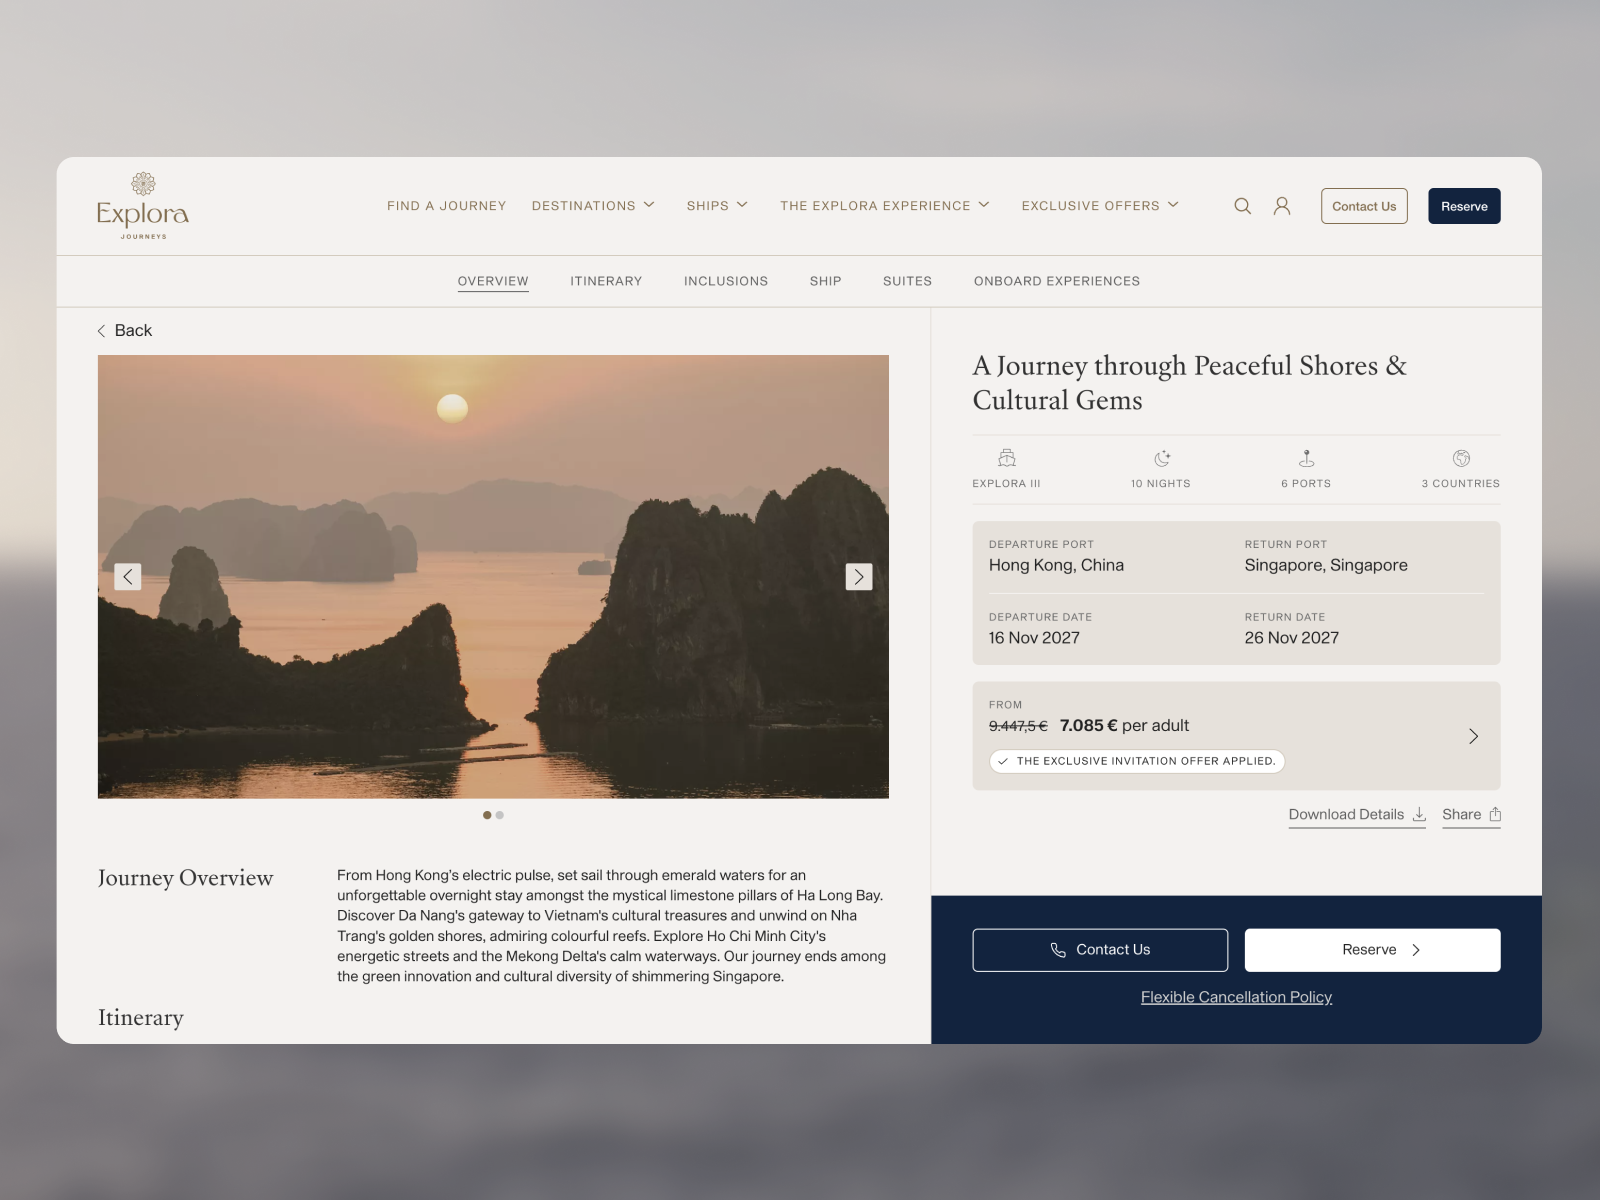The image size is (1600, 1200).
Task: Switch to the Itinerary tab
Action: pyautogui.click(x=606, y=281)
